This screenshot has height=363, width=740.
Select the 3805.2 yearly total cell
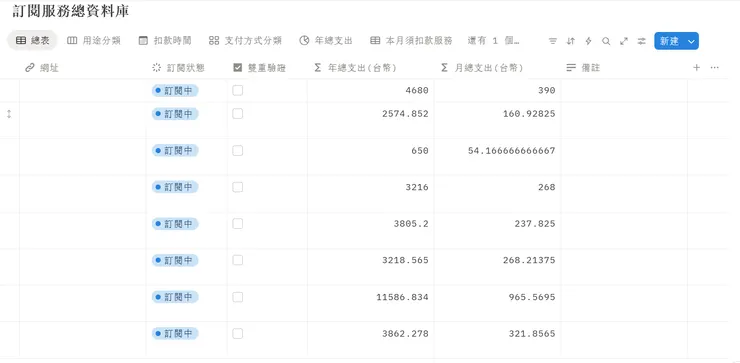click(x=371, y=230)
